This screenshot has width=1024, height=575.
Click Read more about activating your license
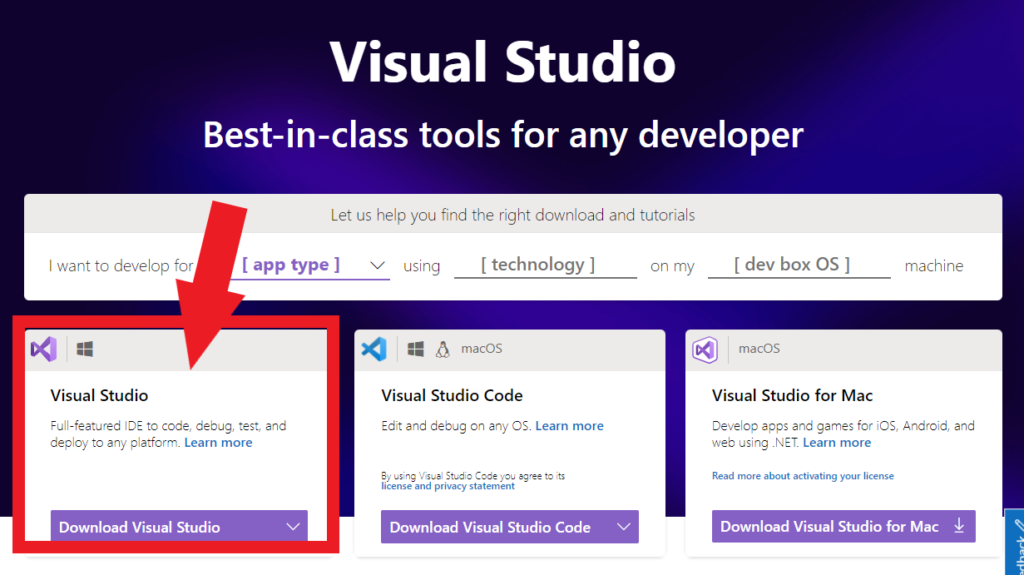pos(802,476)
